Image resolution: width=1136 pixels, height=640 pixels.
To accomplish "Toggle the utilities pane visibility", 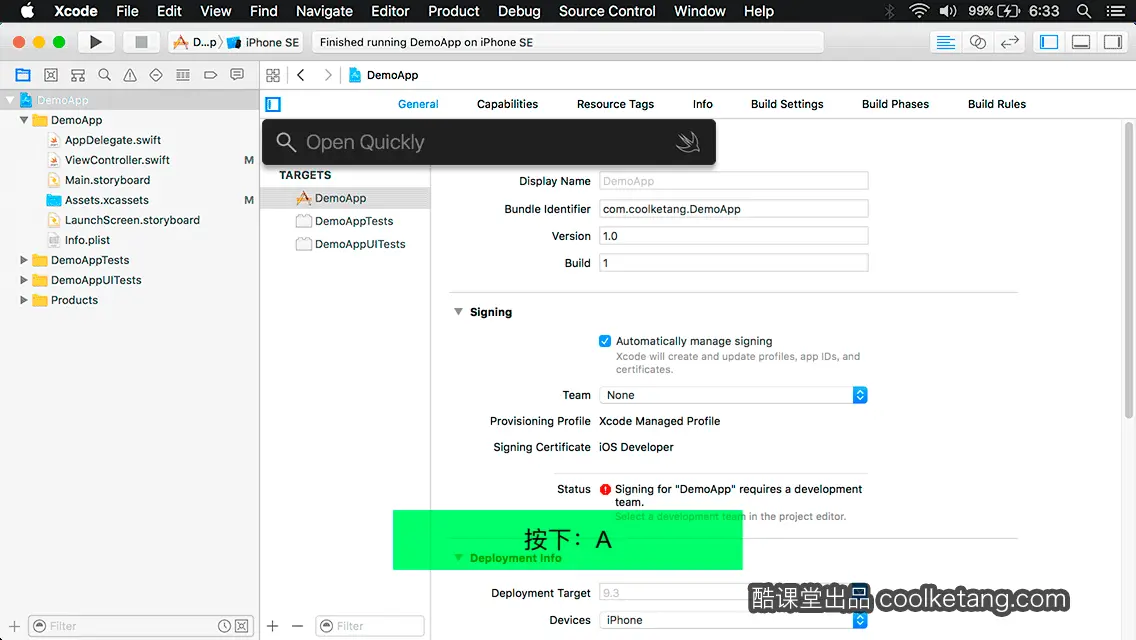I will click(x=1113, y=42).
